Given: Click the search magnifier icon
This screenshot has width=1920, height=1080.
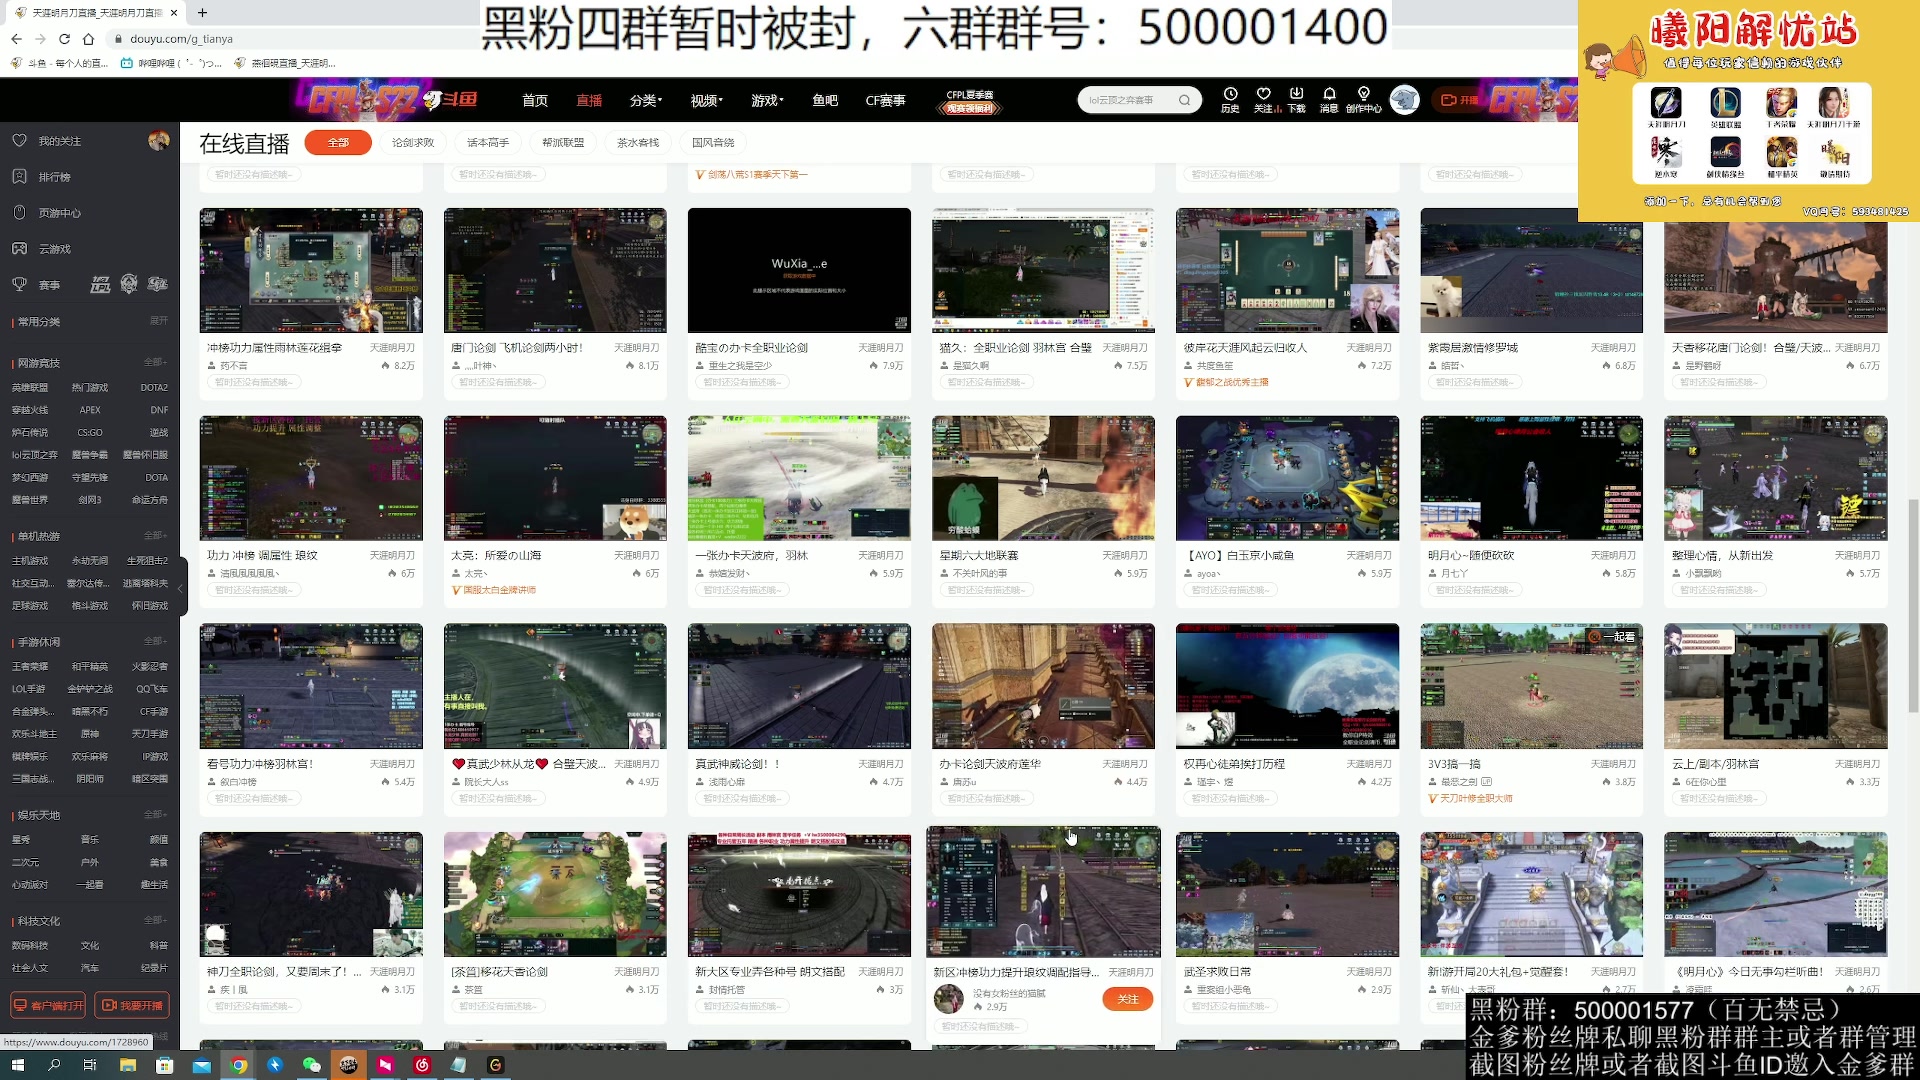Looking at the screenshot, I should 1185,100.
